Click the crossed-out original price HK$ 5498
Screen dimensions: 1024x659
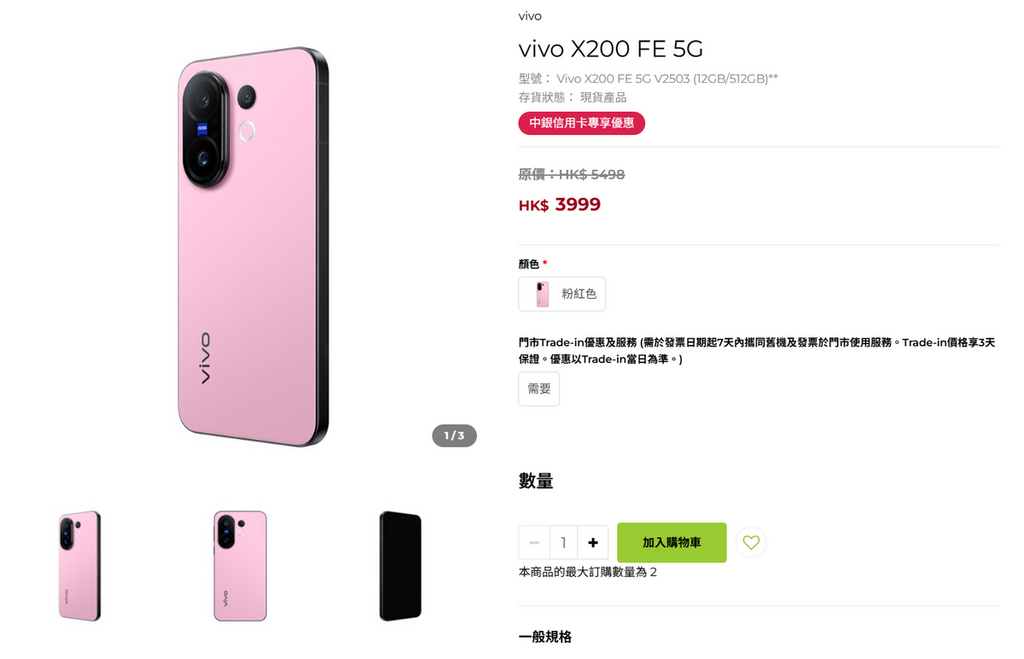pos(571,174)
